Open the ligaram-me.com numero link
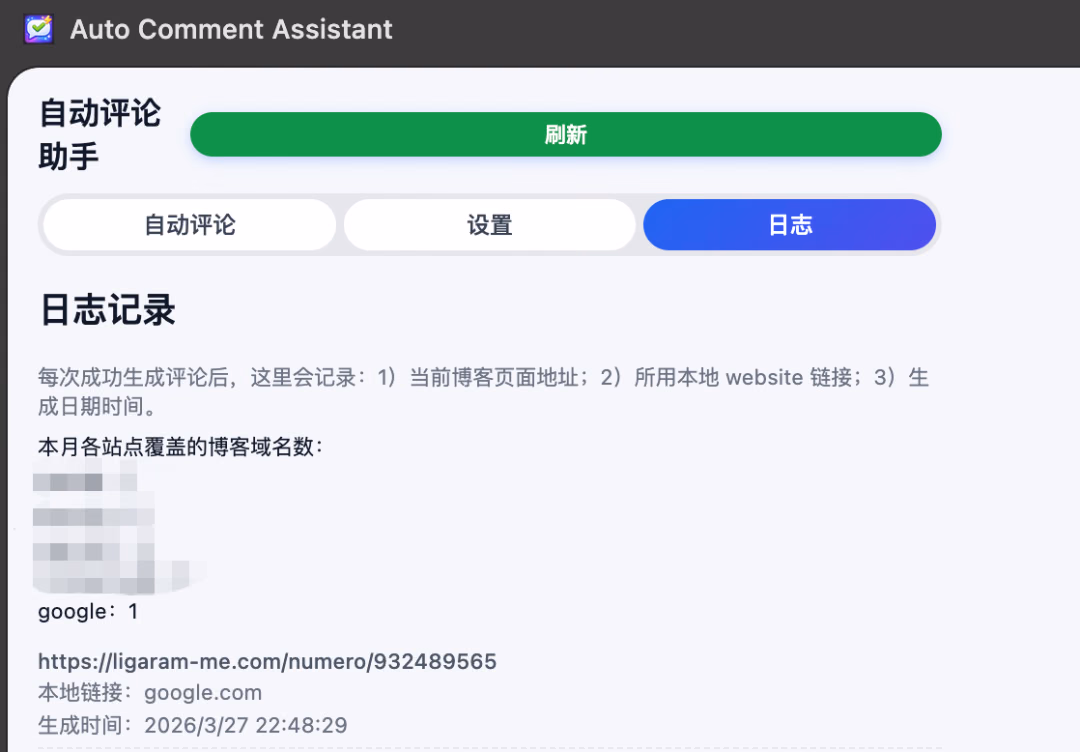 [x=267, y=661]
